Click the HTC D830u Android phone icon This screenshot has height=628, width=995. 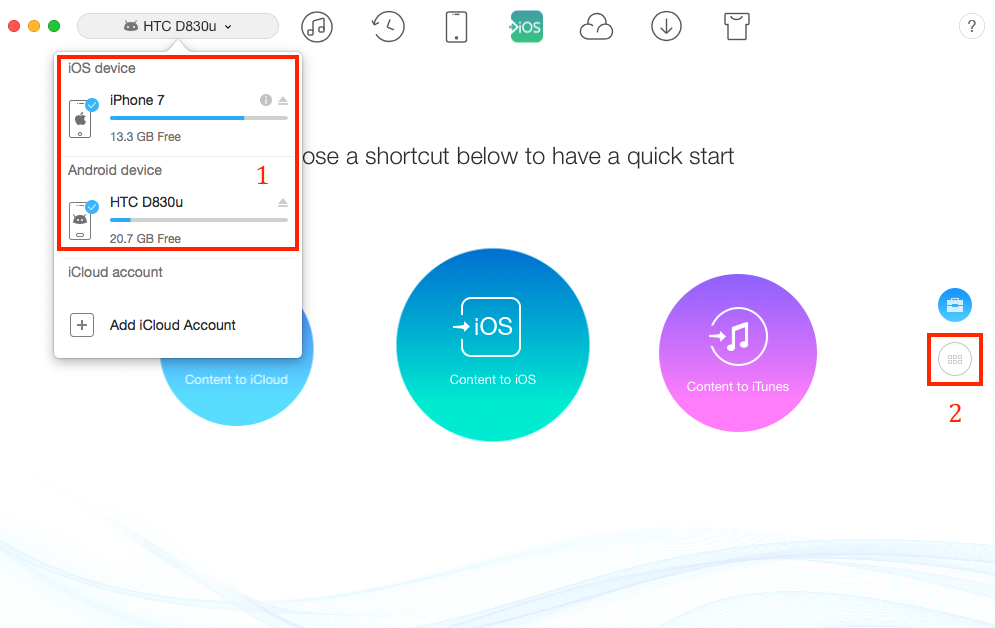tap(81, 221)
